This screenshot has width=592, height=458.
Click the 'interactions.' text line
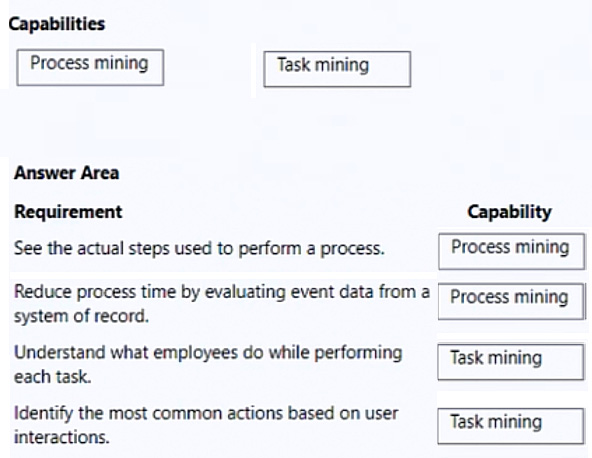point(62,437)
